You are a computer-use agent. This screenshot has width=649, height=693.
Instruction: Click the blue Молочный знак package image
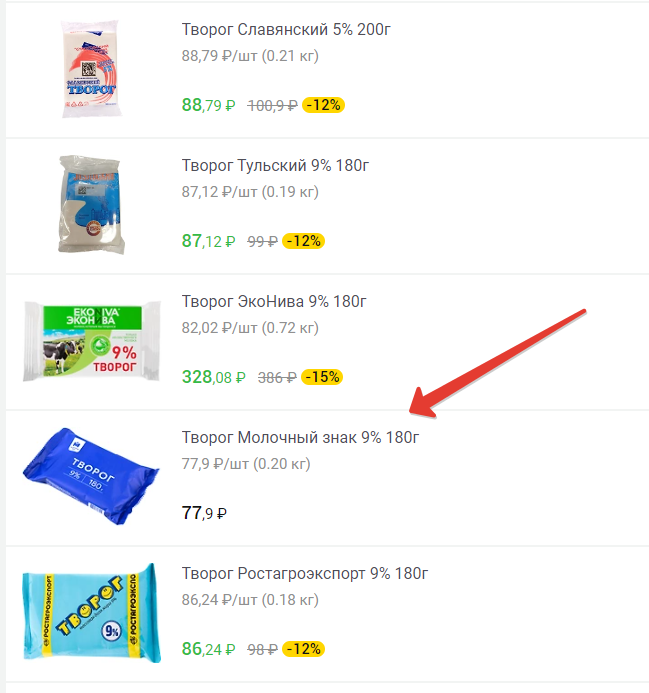tap(91, 476)
